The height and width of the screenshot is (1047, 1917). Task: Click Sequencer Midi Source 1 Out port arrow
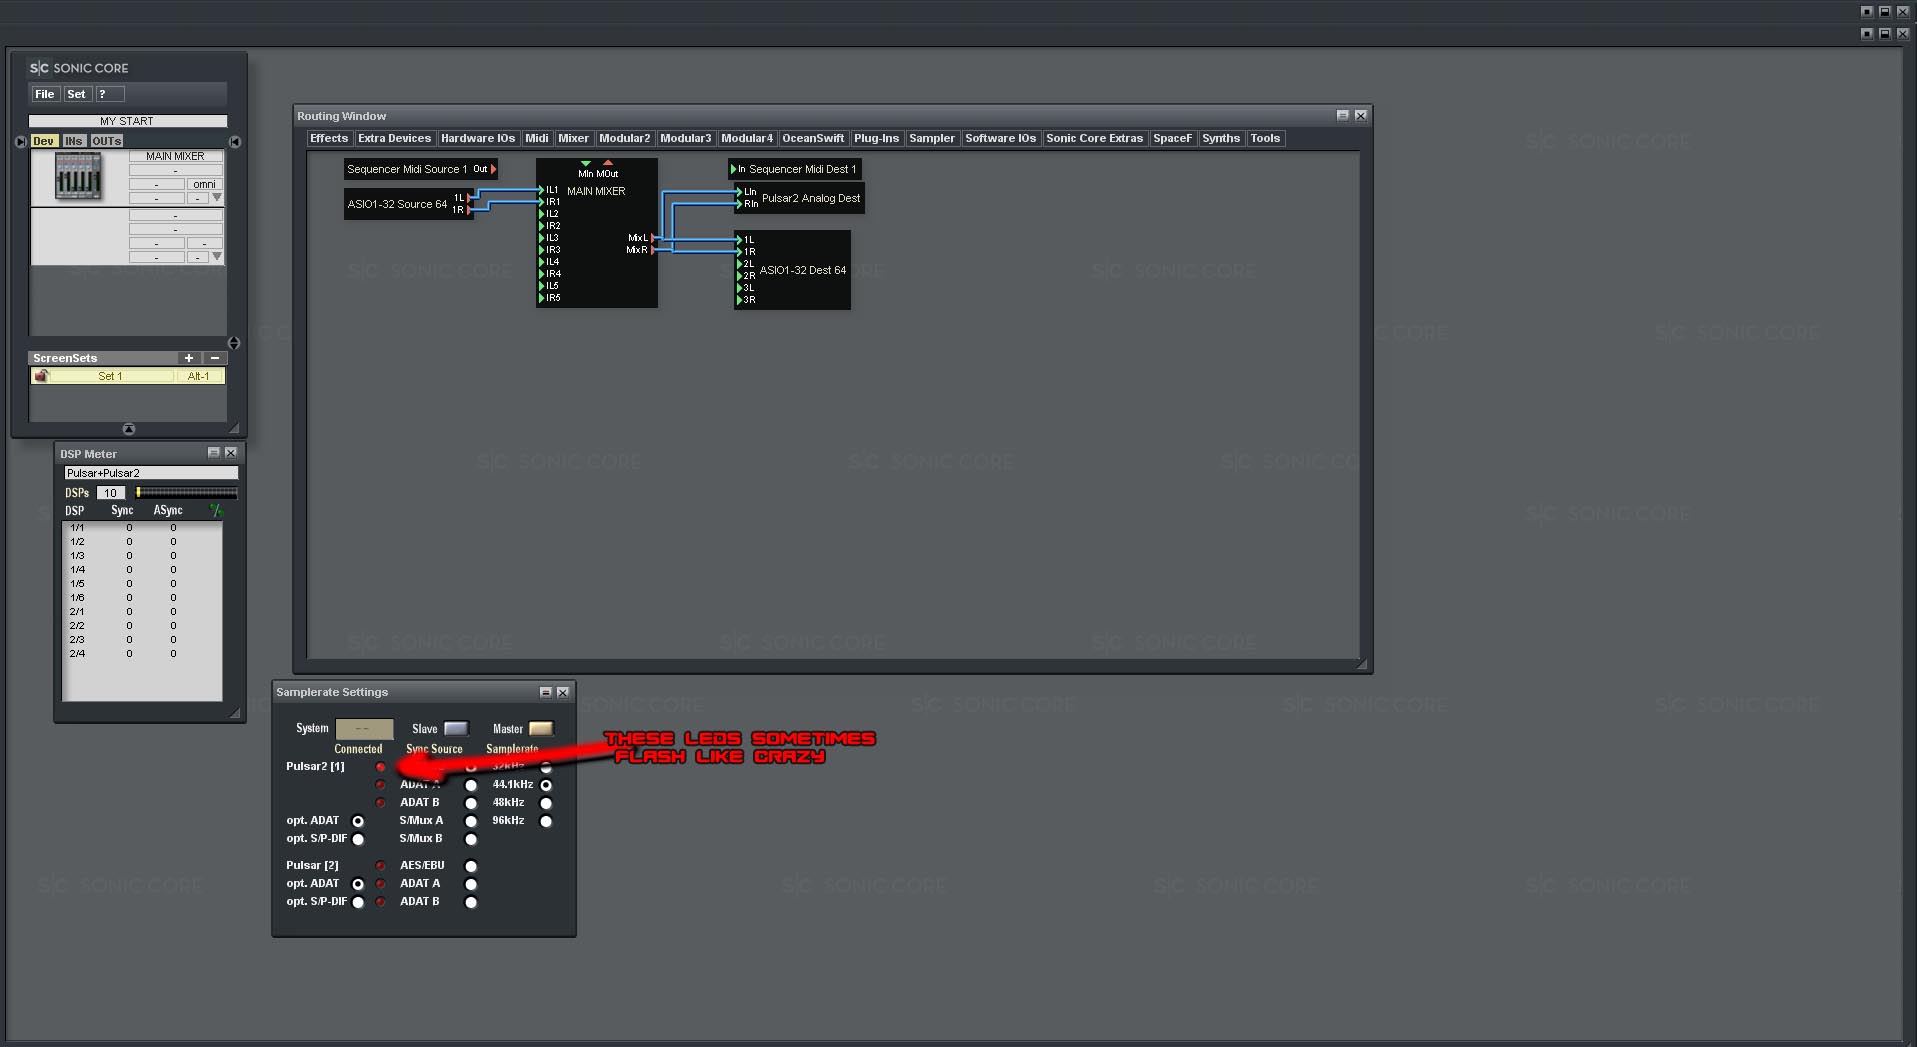click(x=493, y=170)
